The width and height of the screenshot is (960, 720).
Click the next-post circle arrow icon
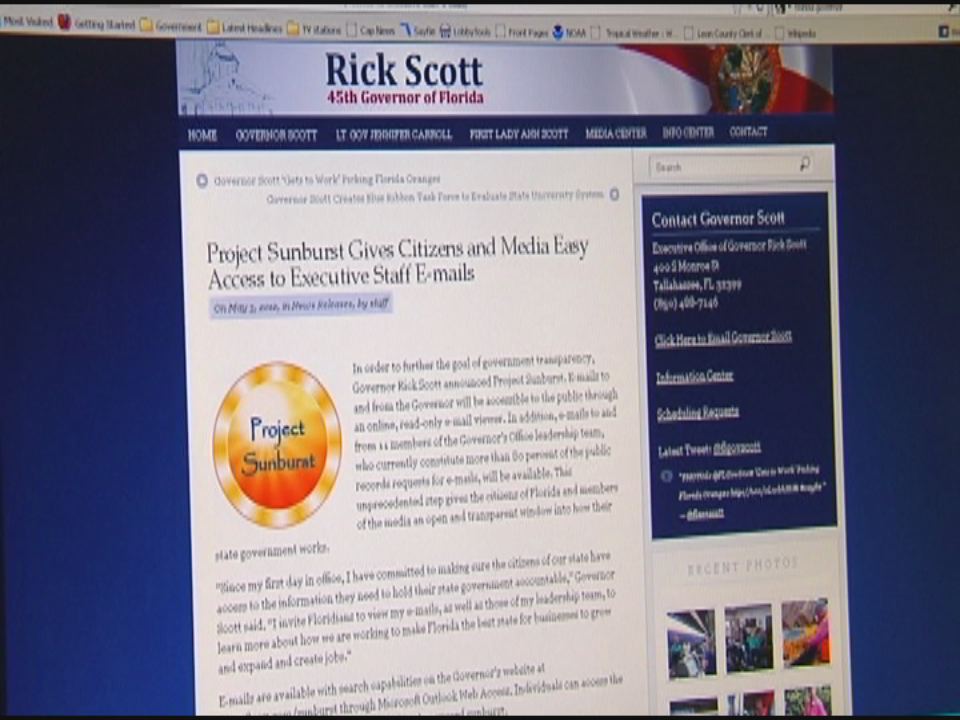(x=614, y=194)
